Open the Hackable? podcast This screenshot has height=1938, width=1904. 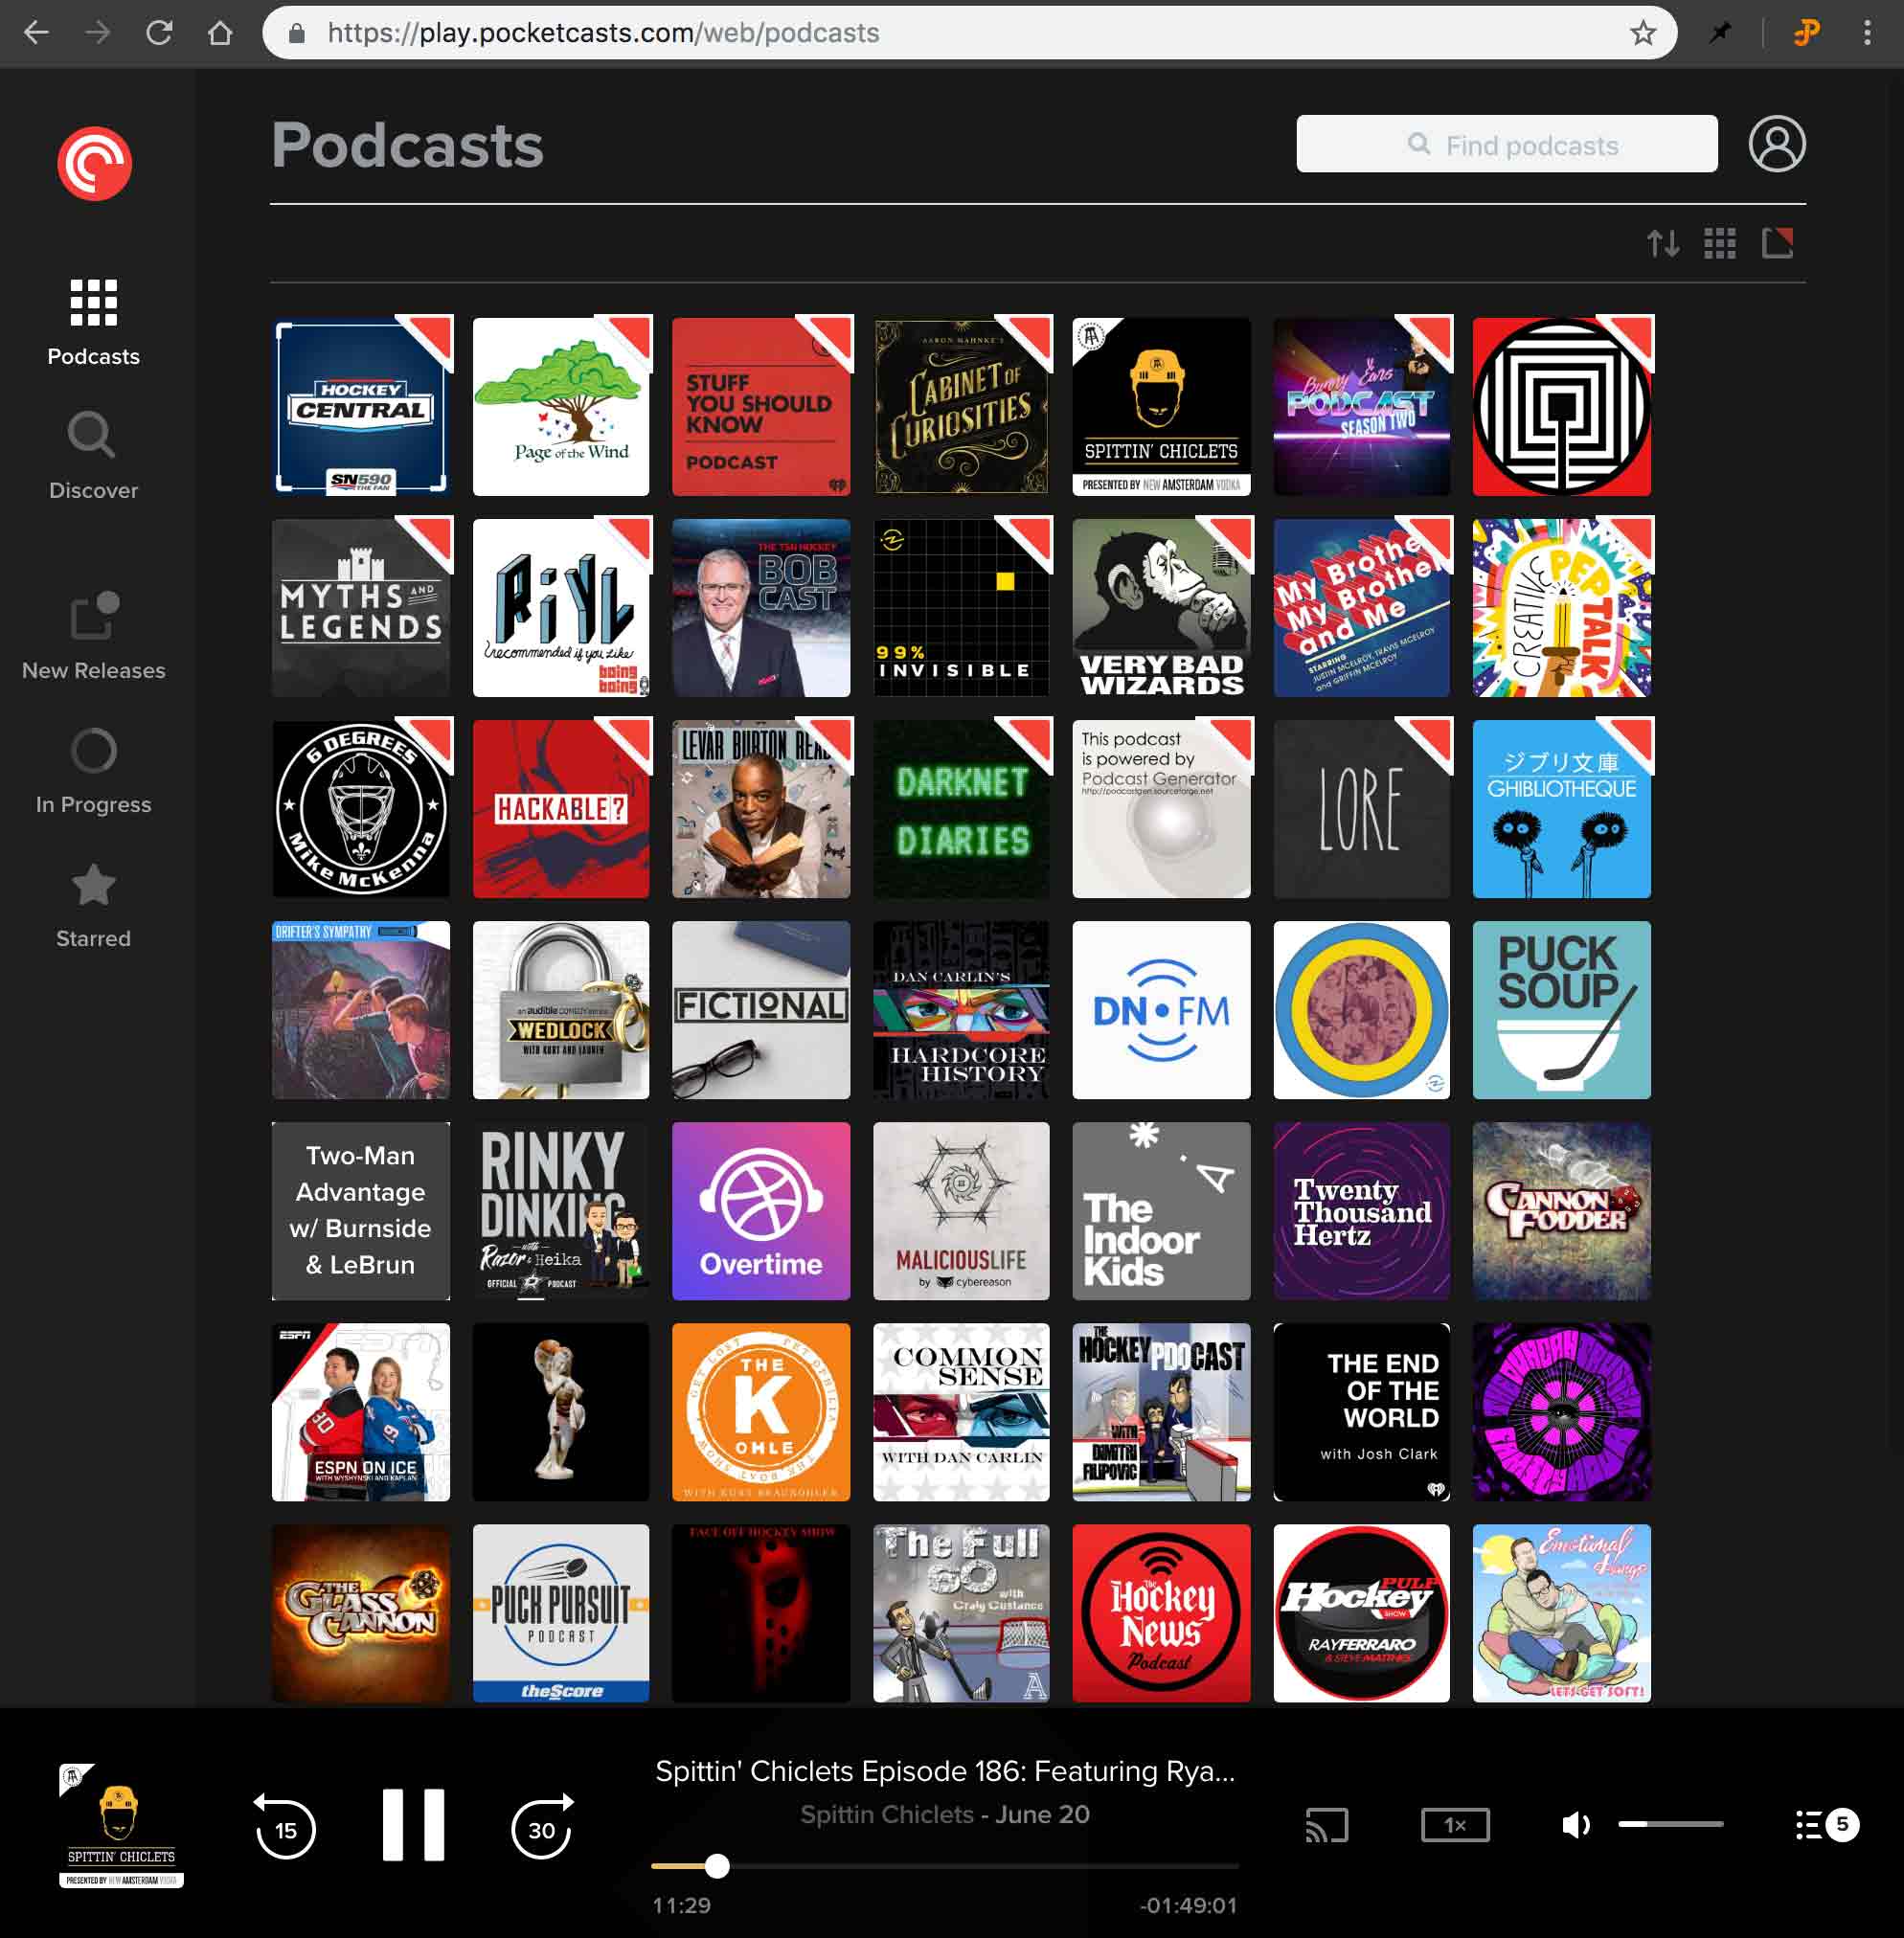pyautogui.click(x=561, y=809)
